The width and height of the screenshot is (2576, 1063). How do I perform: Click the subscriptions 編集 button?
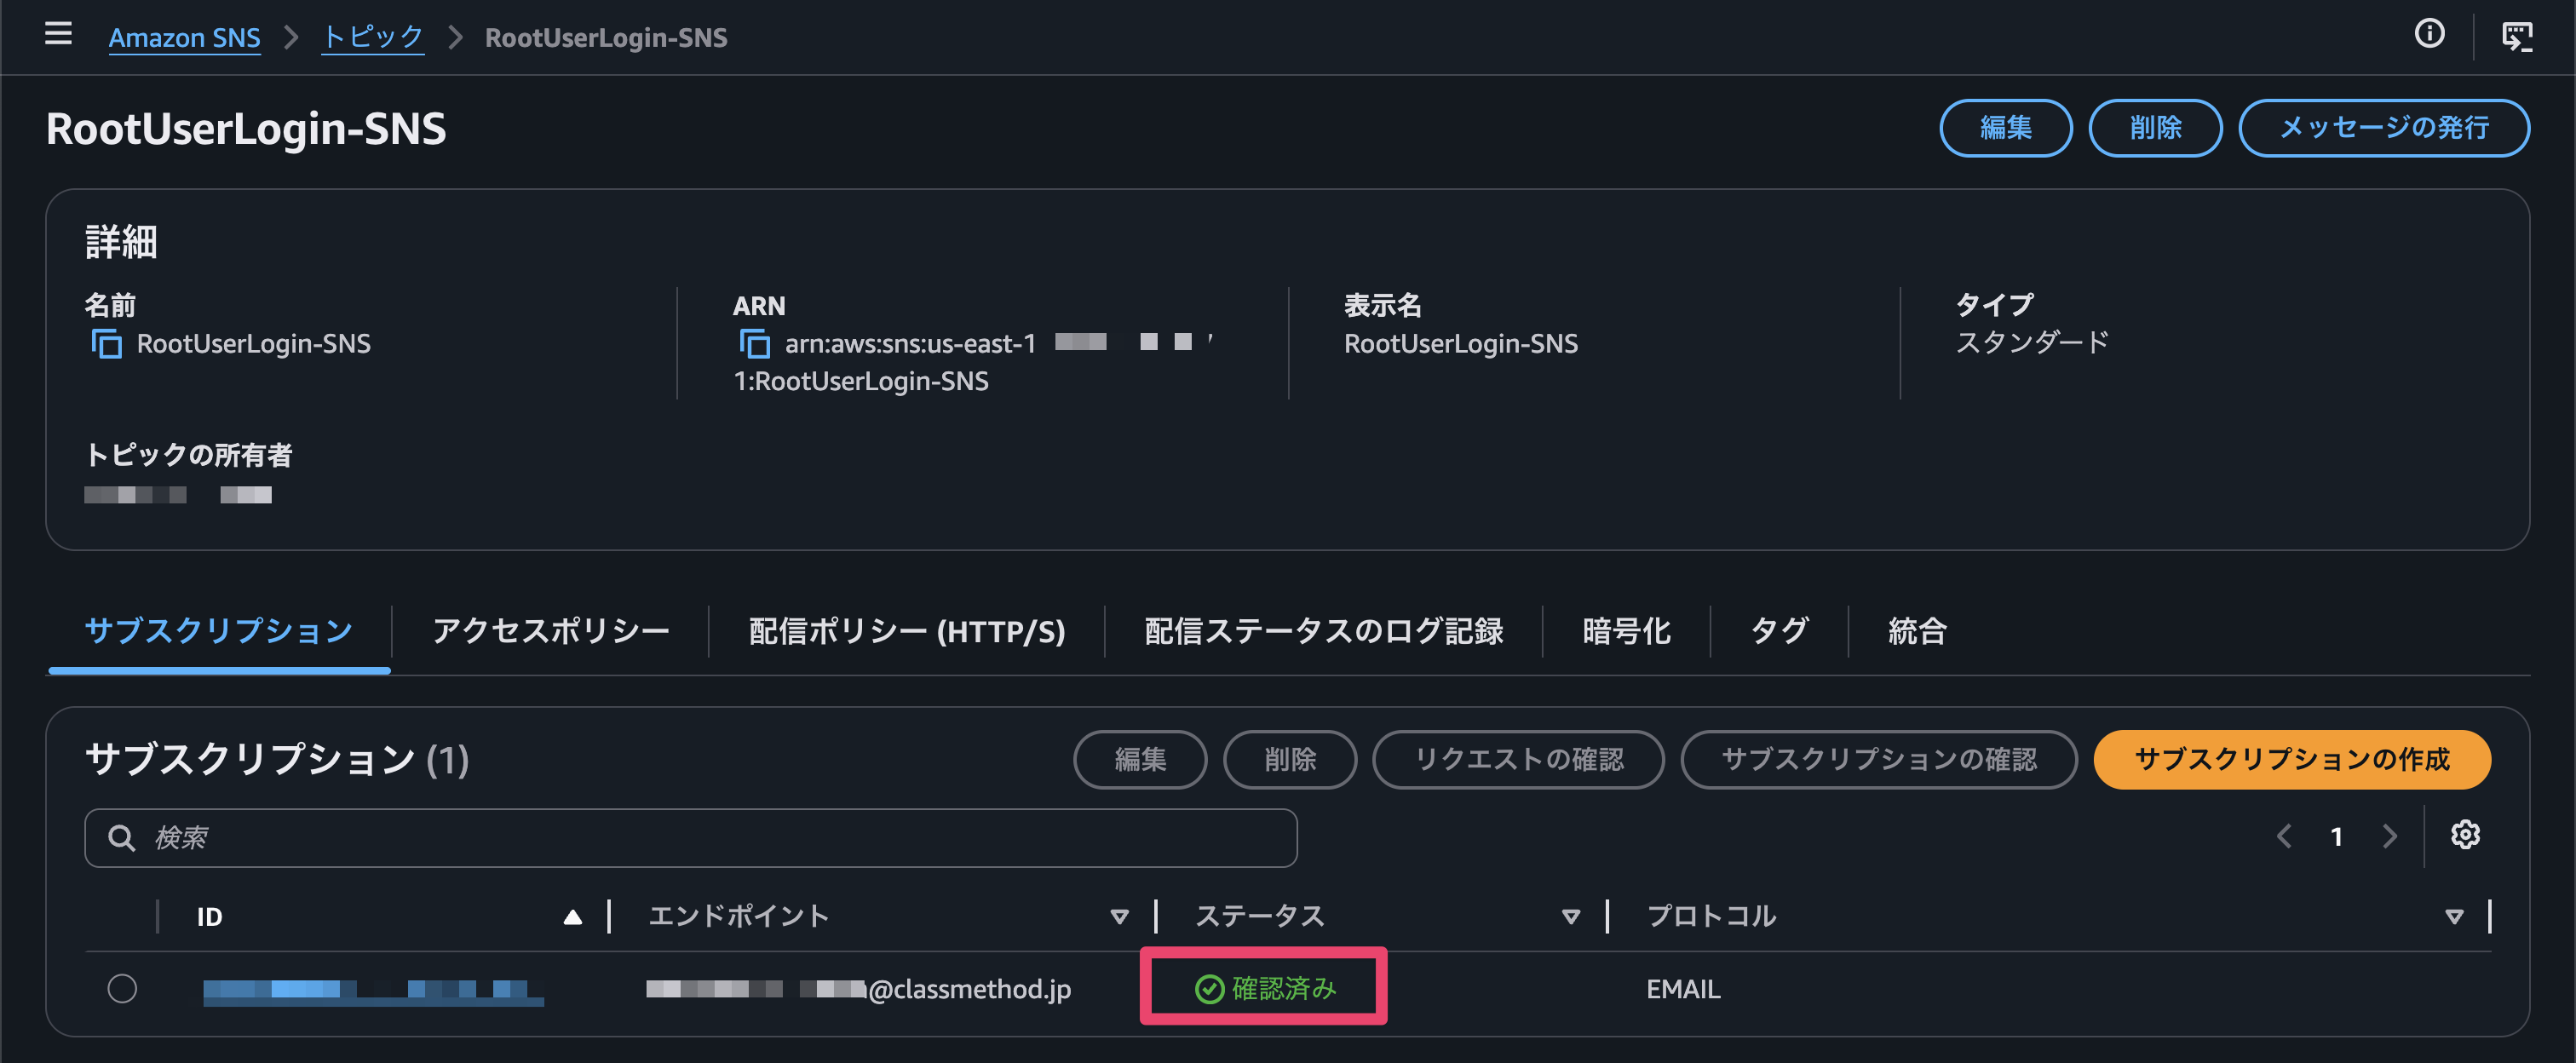pyautogui.click(x=1140, y=759)
